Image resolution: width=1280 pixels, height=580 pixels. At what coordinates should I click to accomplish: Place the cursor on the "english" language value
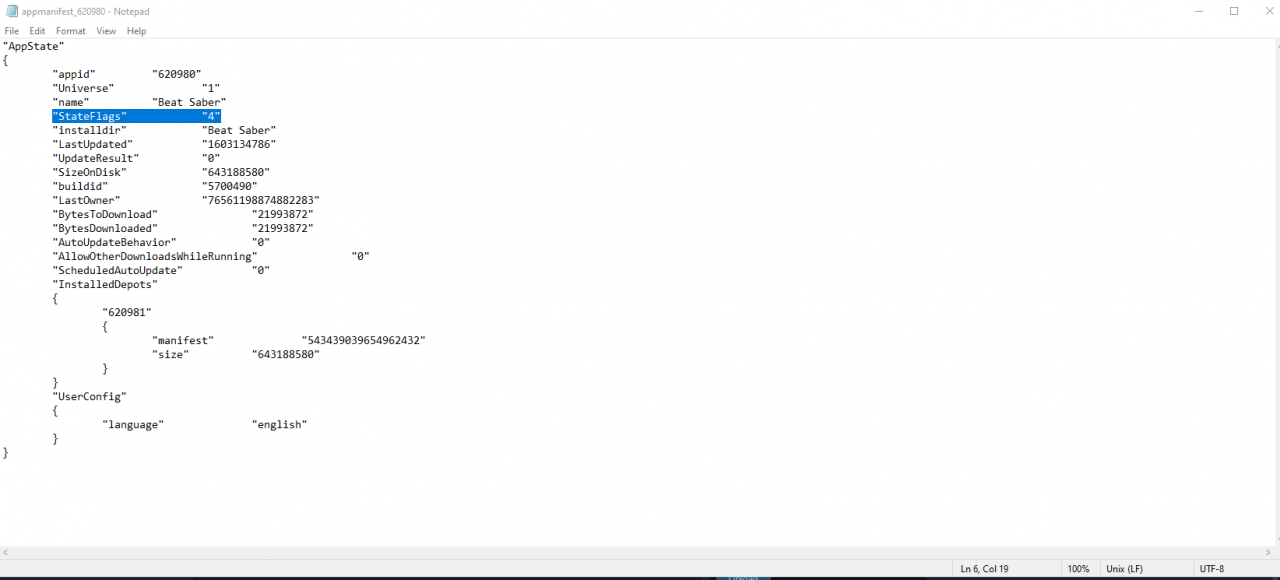(x=279, y=425)
